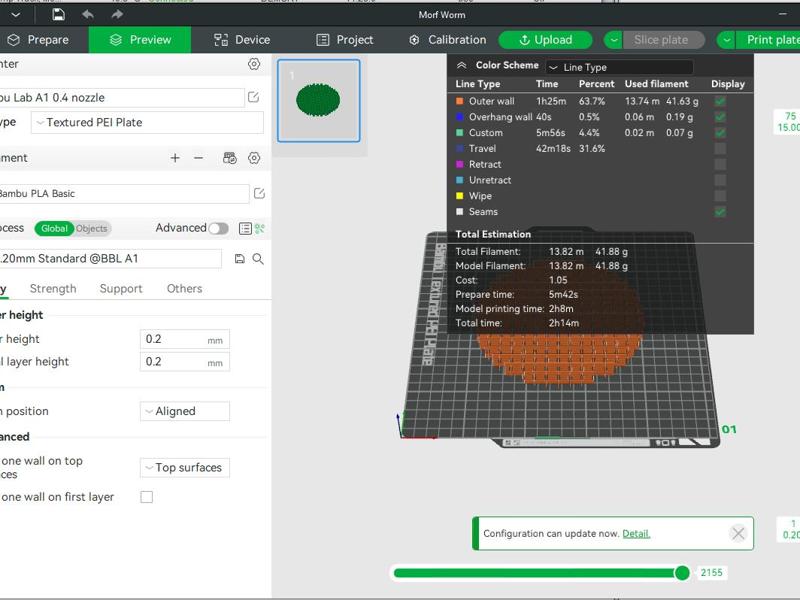800x600 pixels.
Task: Click the redo arrow icon
Action: 118,14
